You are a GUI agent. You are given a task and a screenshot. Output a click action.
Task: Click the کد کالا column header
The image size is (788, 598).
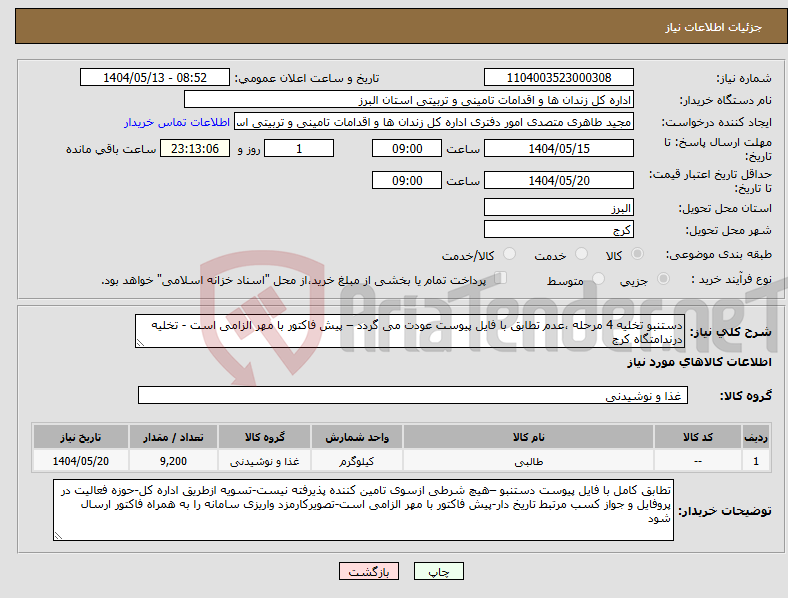[x=698, y=437]
